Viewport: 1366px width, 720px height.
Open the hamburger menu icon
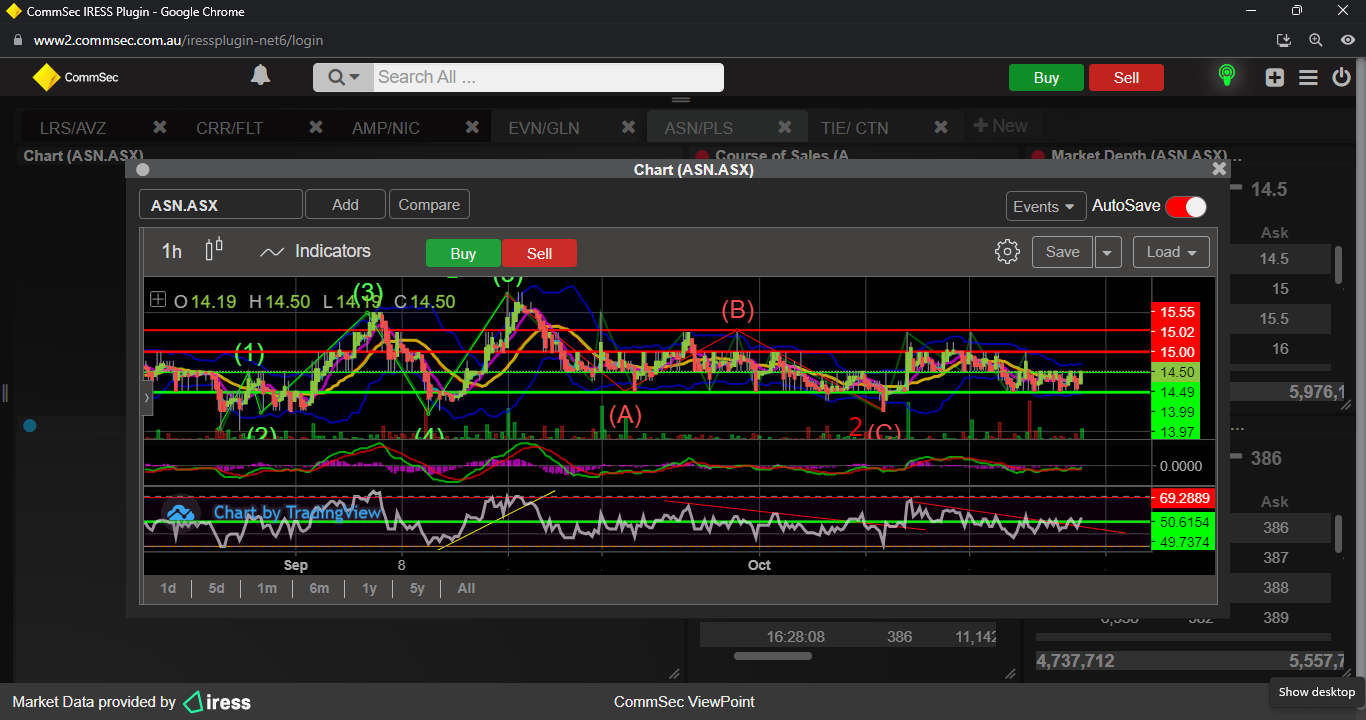click(1308, 77)
